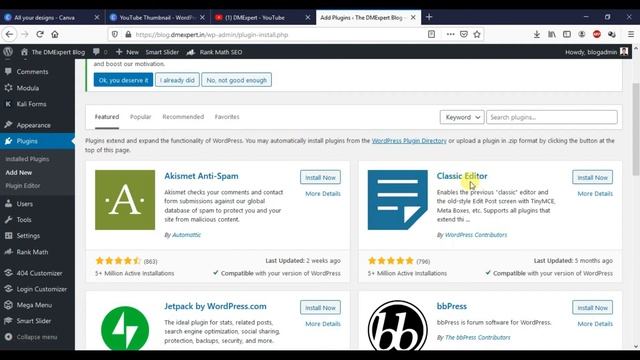Click Install Now for bbPress
Image resolution: width=640 pixels, height=360 pixels.
tap(593, 308)
